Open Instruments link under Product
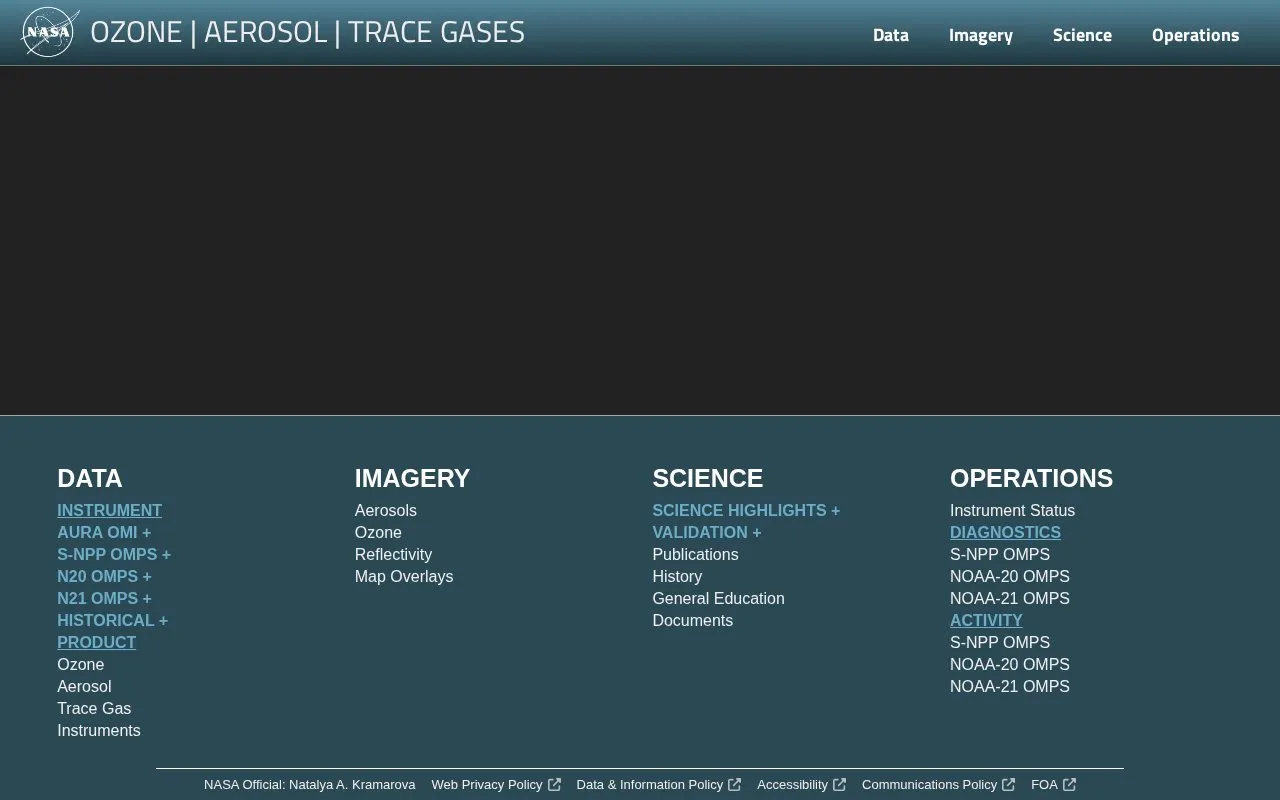Image resolution: width=1280 pixels, height=800 pixels. (98, 731)
